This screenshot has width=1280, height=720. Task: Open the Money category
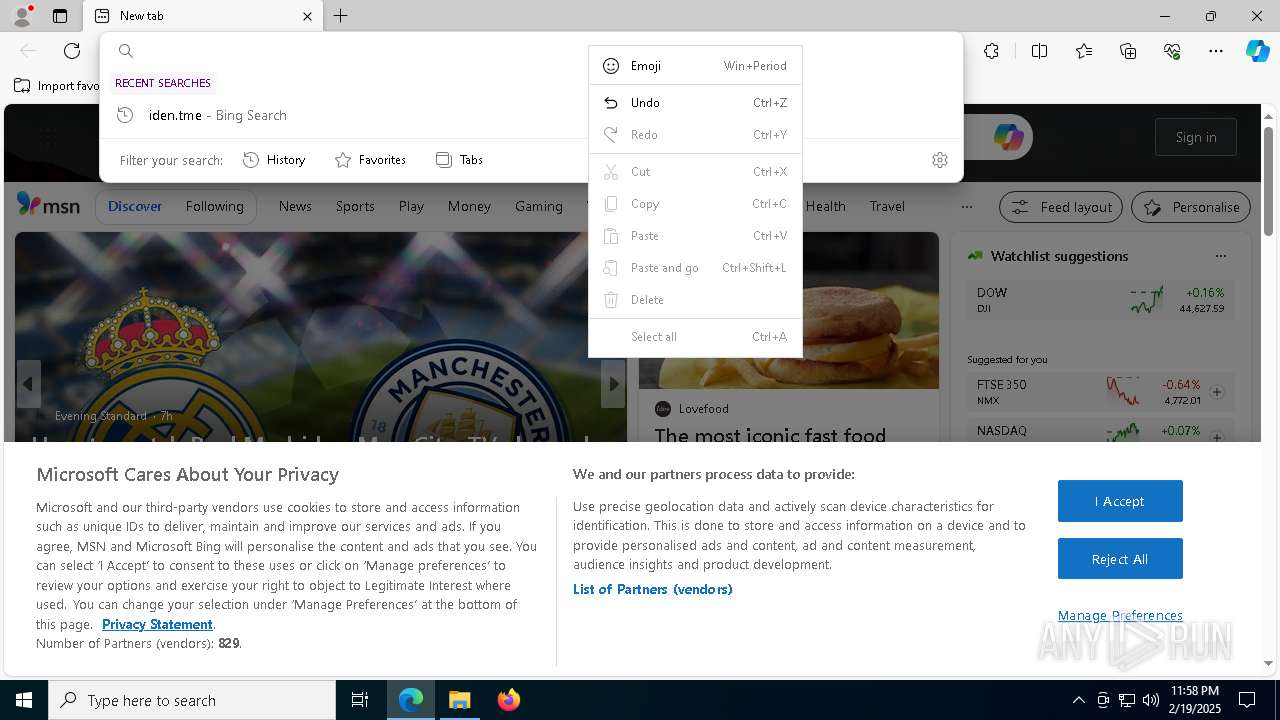tap(469, 206)
